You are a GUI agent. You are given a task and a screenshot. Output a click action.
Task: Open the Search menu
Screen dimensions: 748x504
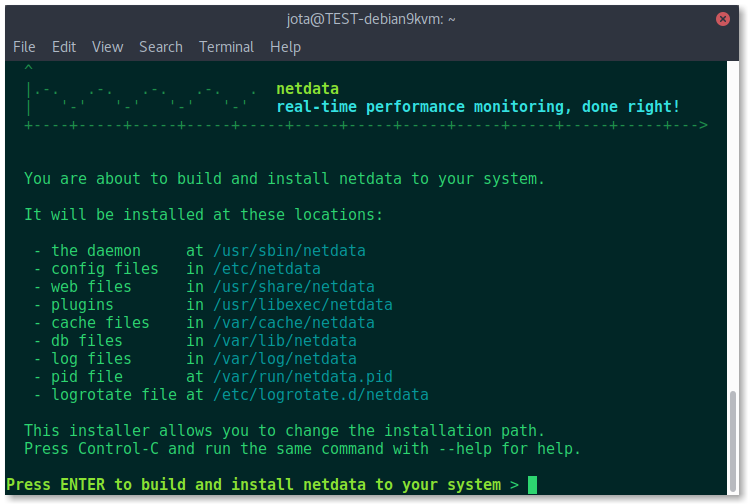(161, 47)
